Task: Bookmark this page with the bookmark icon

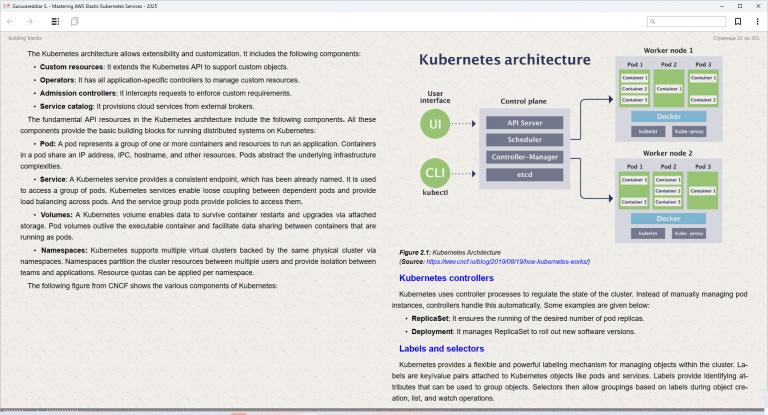Action: pos(738,22)
